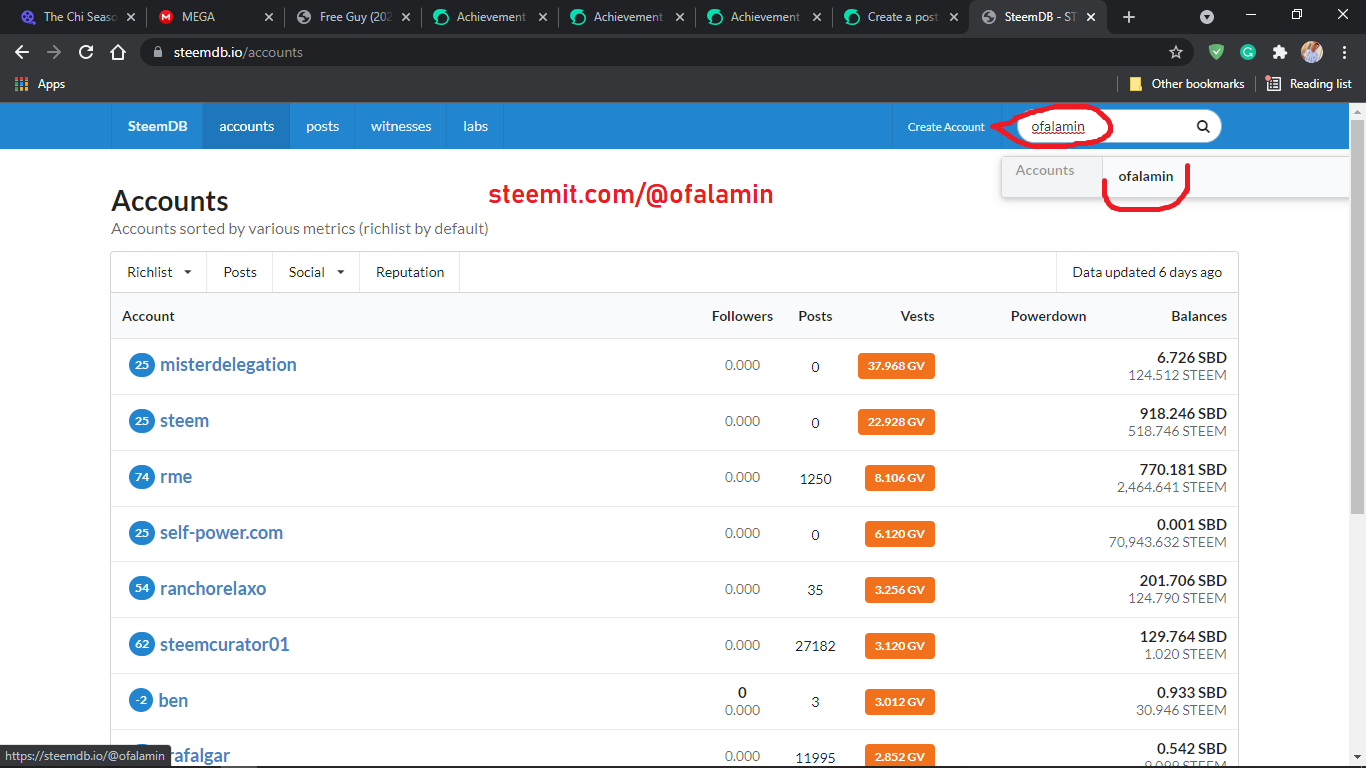
Task: Expand the Social dropdown
Action: 316,272
